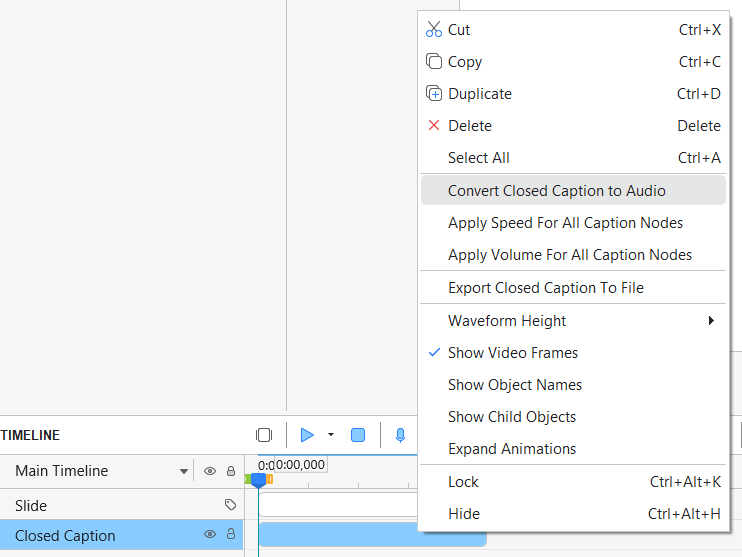Select the Slide time bar
The width and height of the screenshot is (742, 557).
coord(338,504)
